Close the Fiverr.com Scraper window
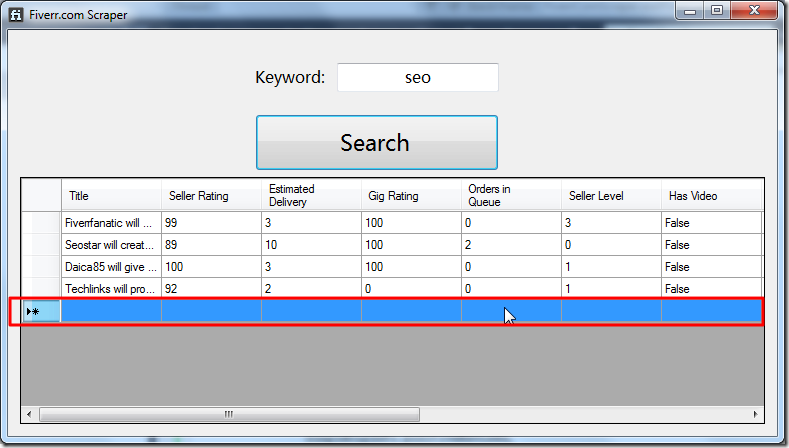Image resolution: width=789 pixels, height=448 pixels. point(754,11)
